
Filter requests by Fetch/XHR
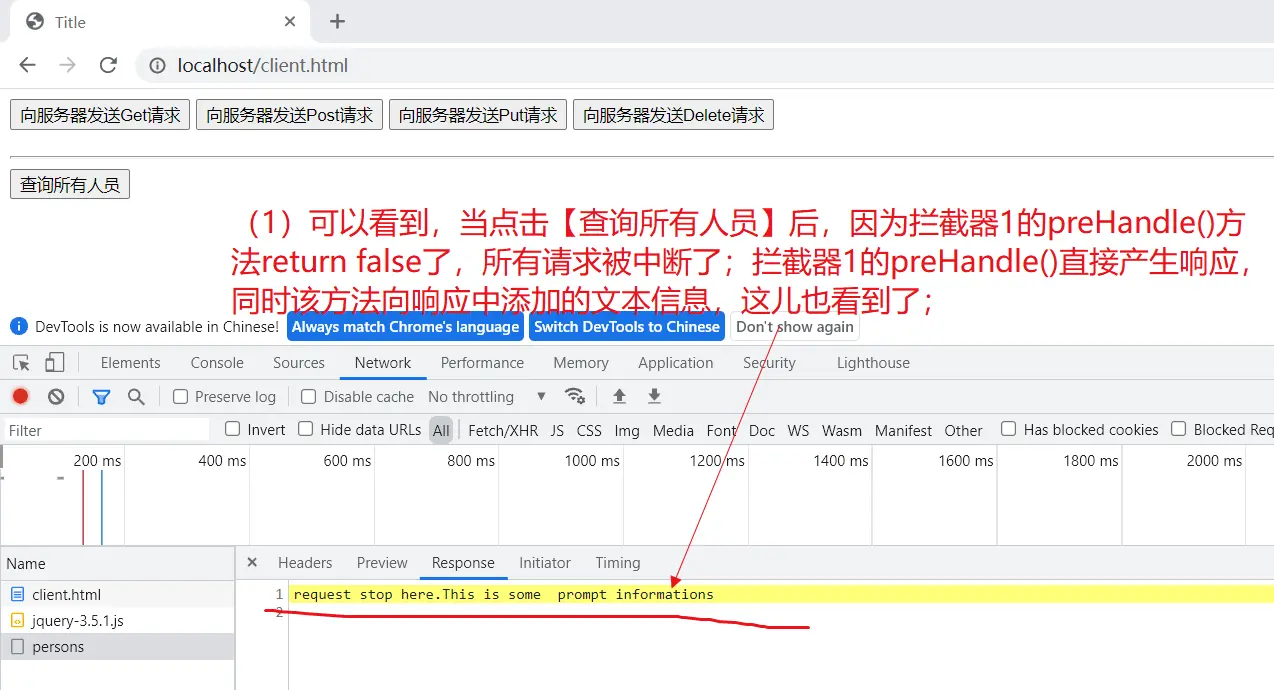point(503,430)
